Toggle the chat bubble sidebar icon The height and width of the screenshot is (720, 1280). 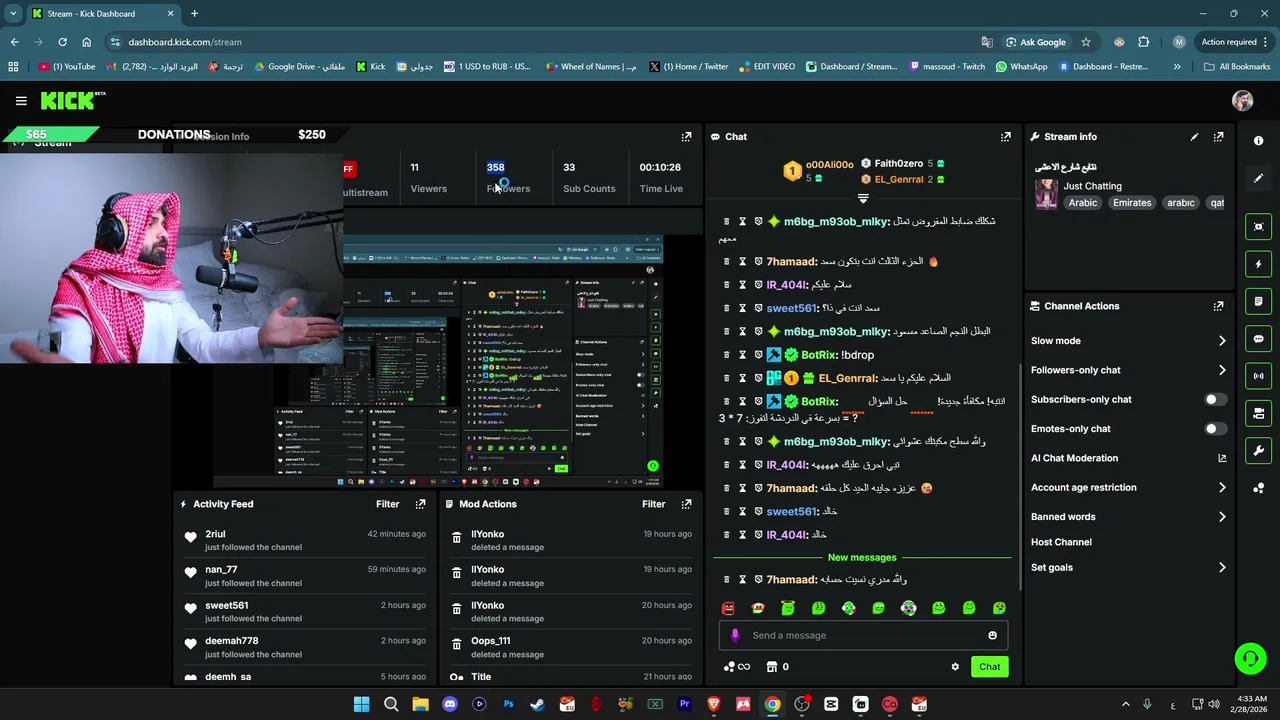tap(1259, 339)
